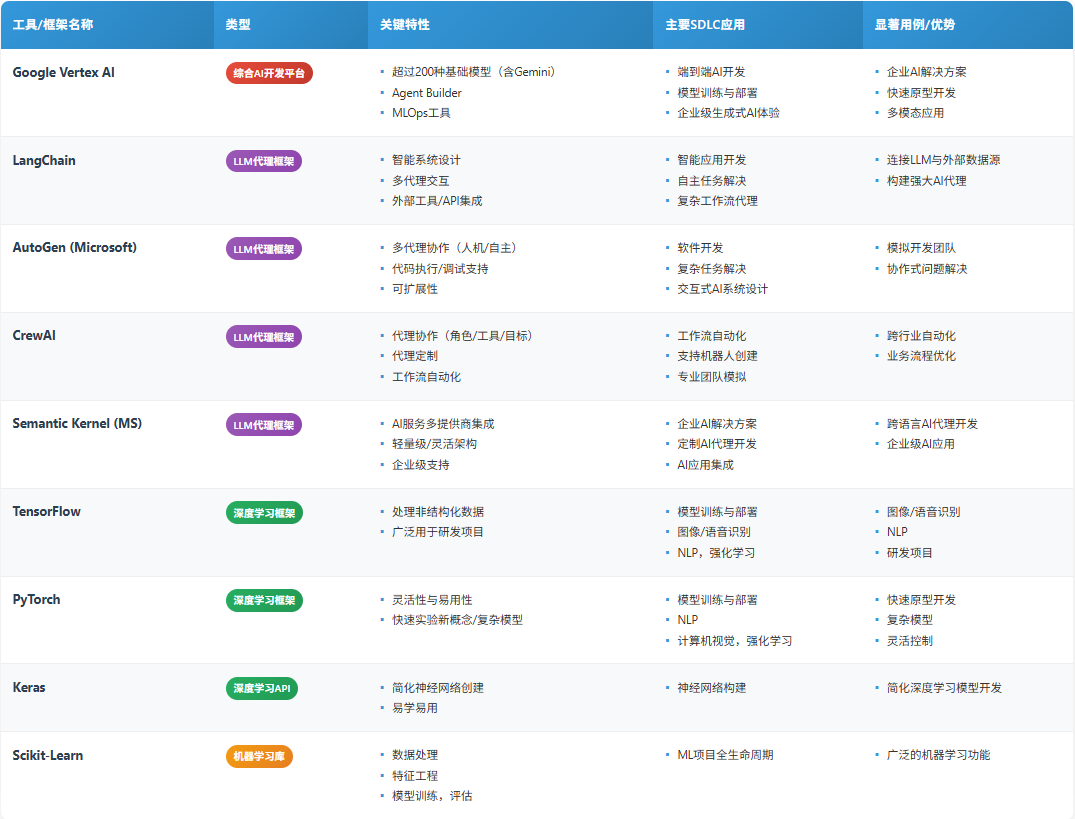This screenshot has width=1075, height=819.
Task: Click the 跨语言AI代理开发 text
Action: 932,424
